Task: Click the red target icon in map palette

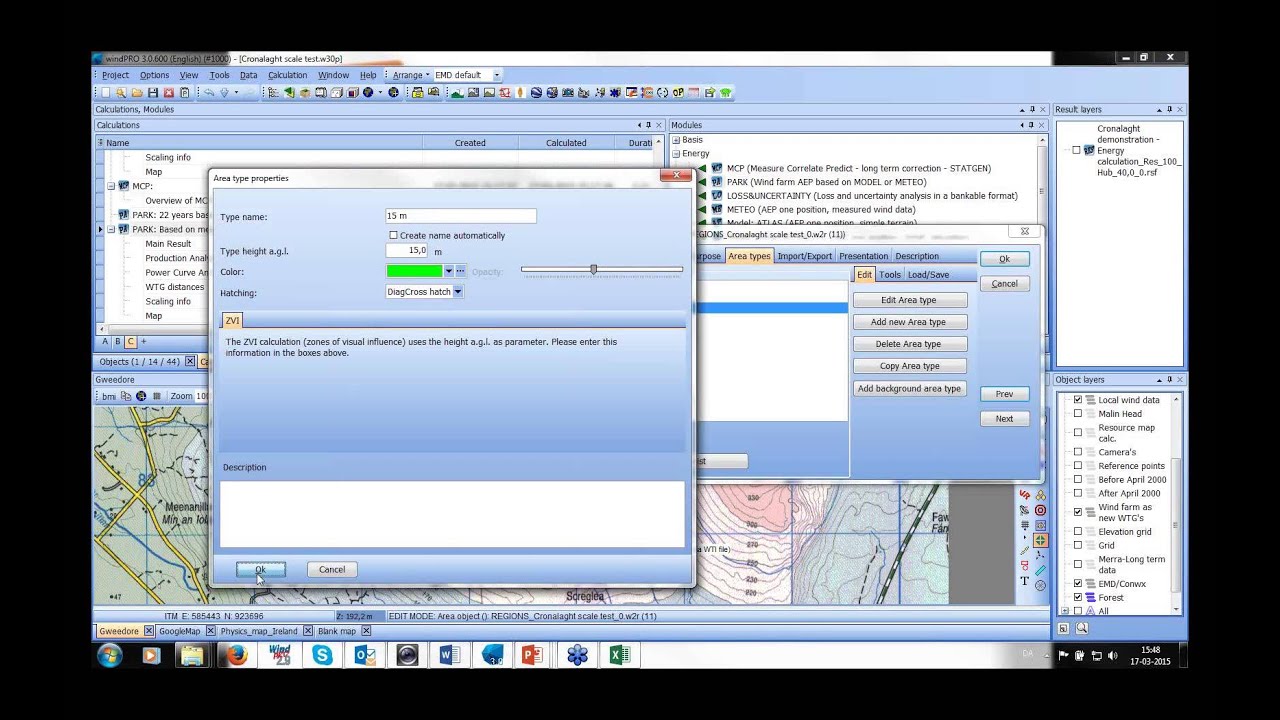Action: pyautogui.click(x=1040, y=510)
